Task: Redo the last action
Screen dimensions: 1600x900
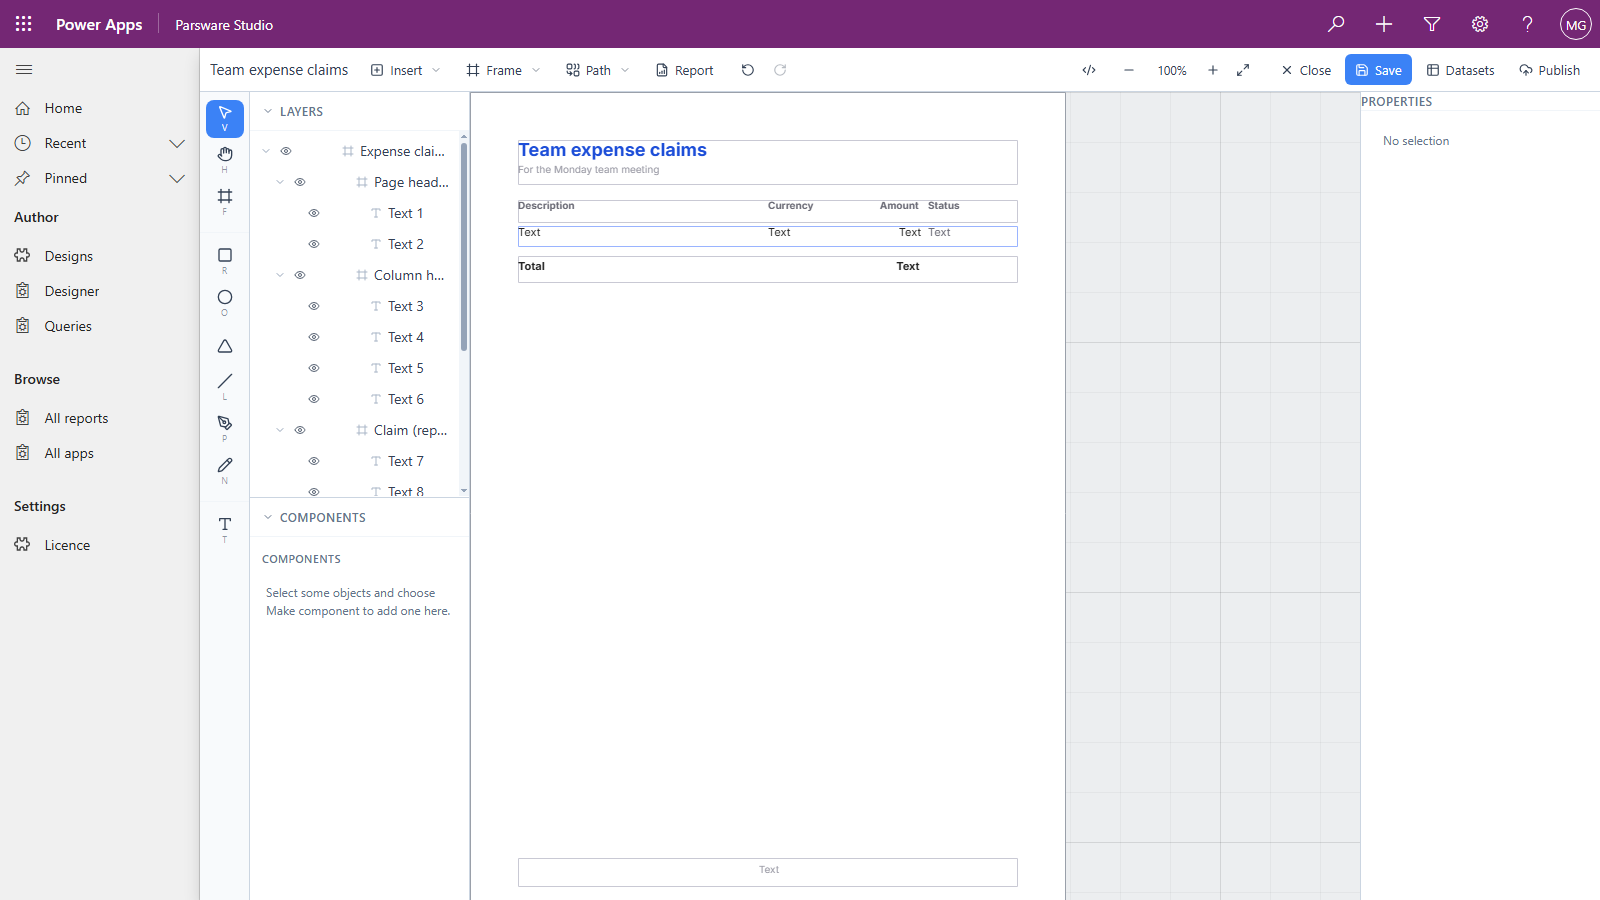Action: coord(780,70)
